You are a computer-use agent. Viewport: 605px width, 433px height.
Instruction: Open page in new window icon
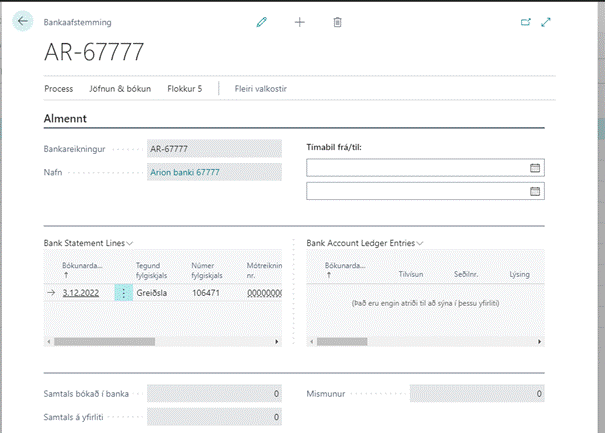click(x=526, y=22)
